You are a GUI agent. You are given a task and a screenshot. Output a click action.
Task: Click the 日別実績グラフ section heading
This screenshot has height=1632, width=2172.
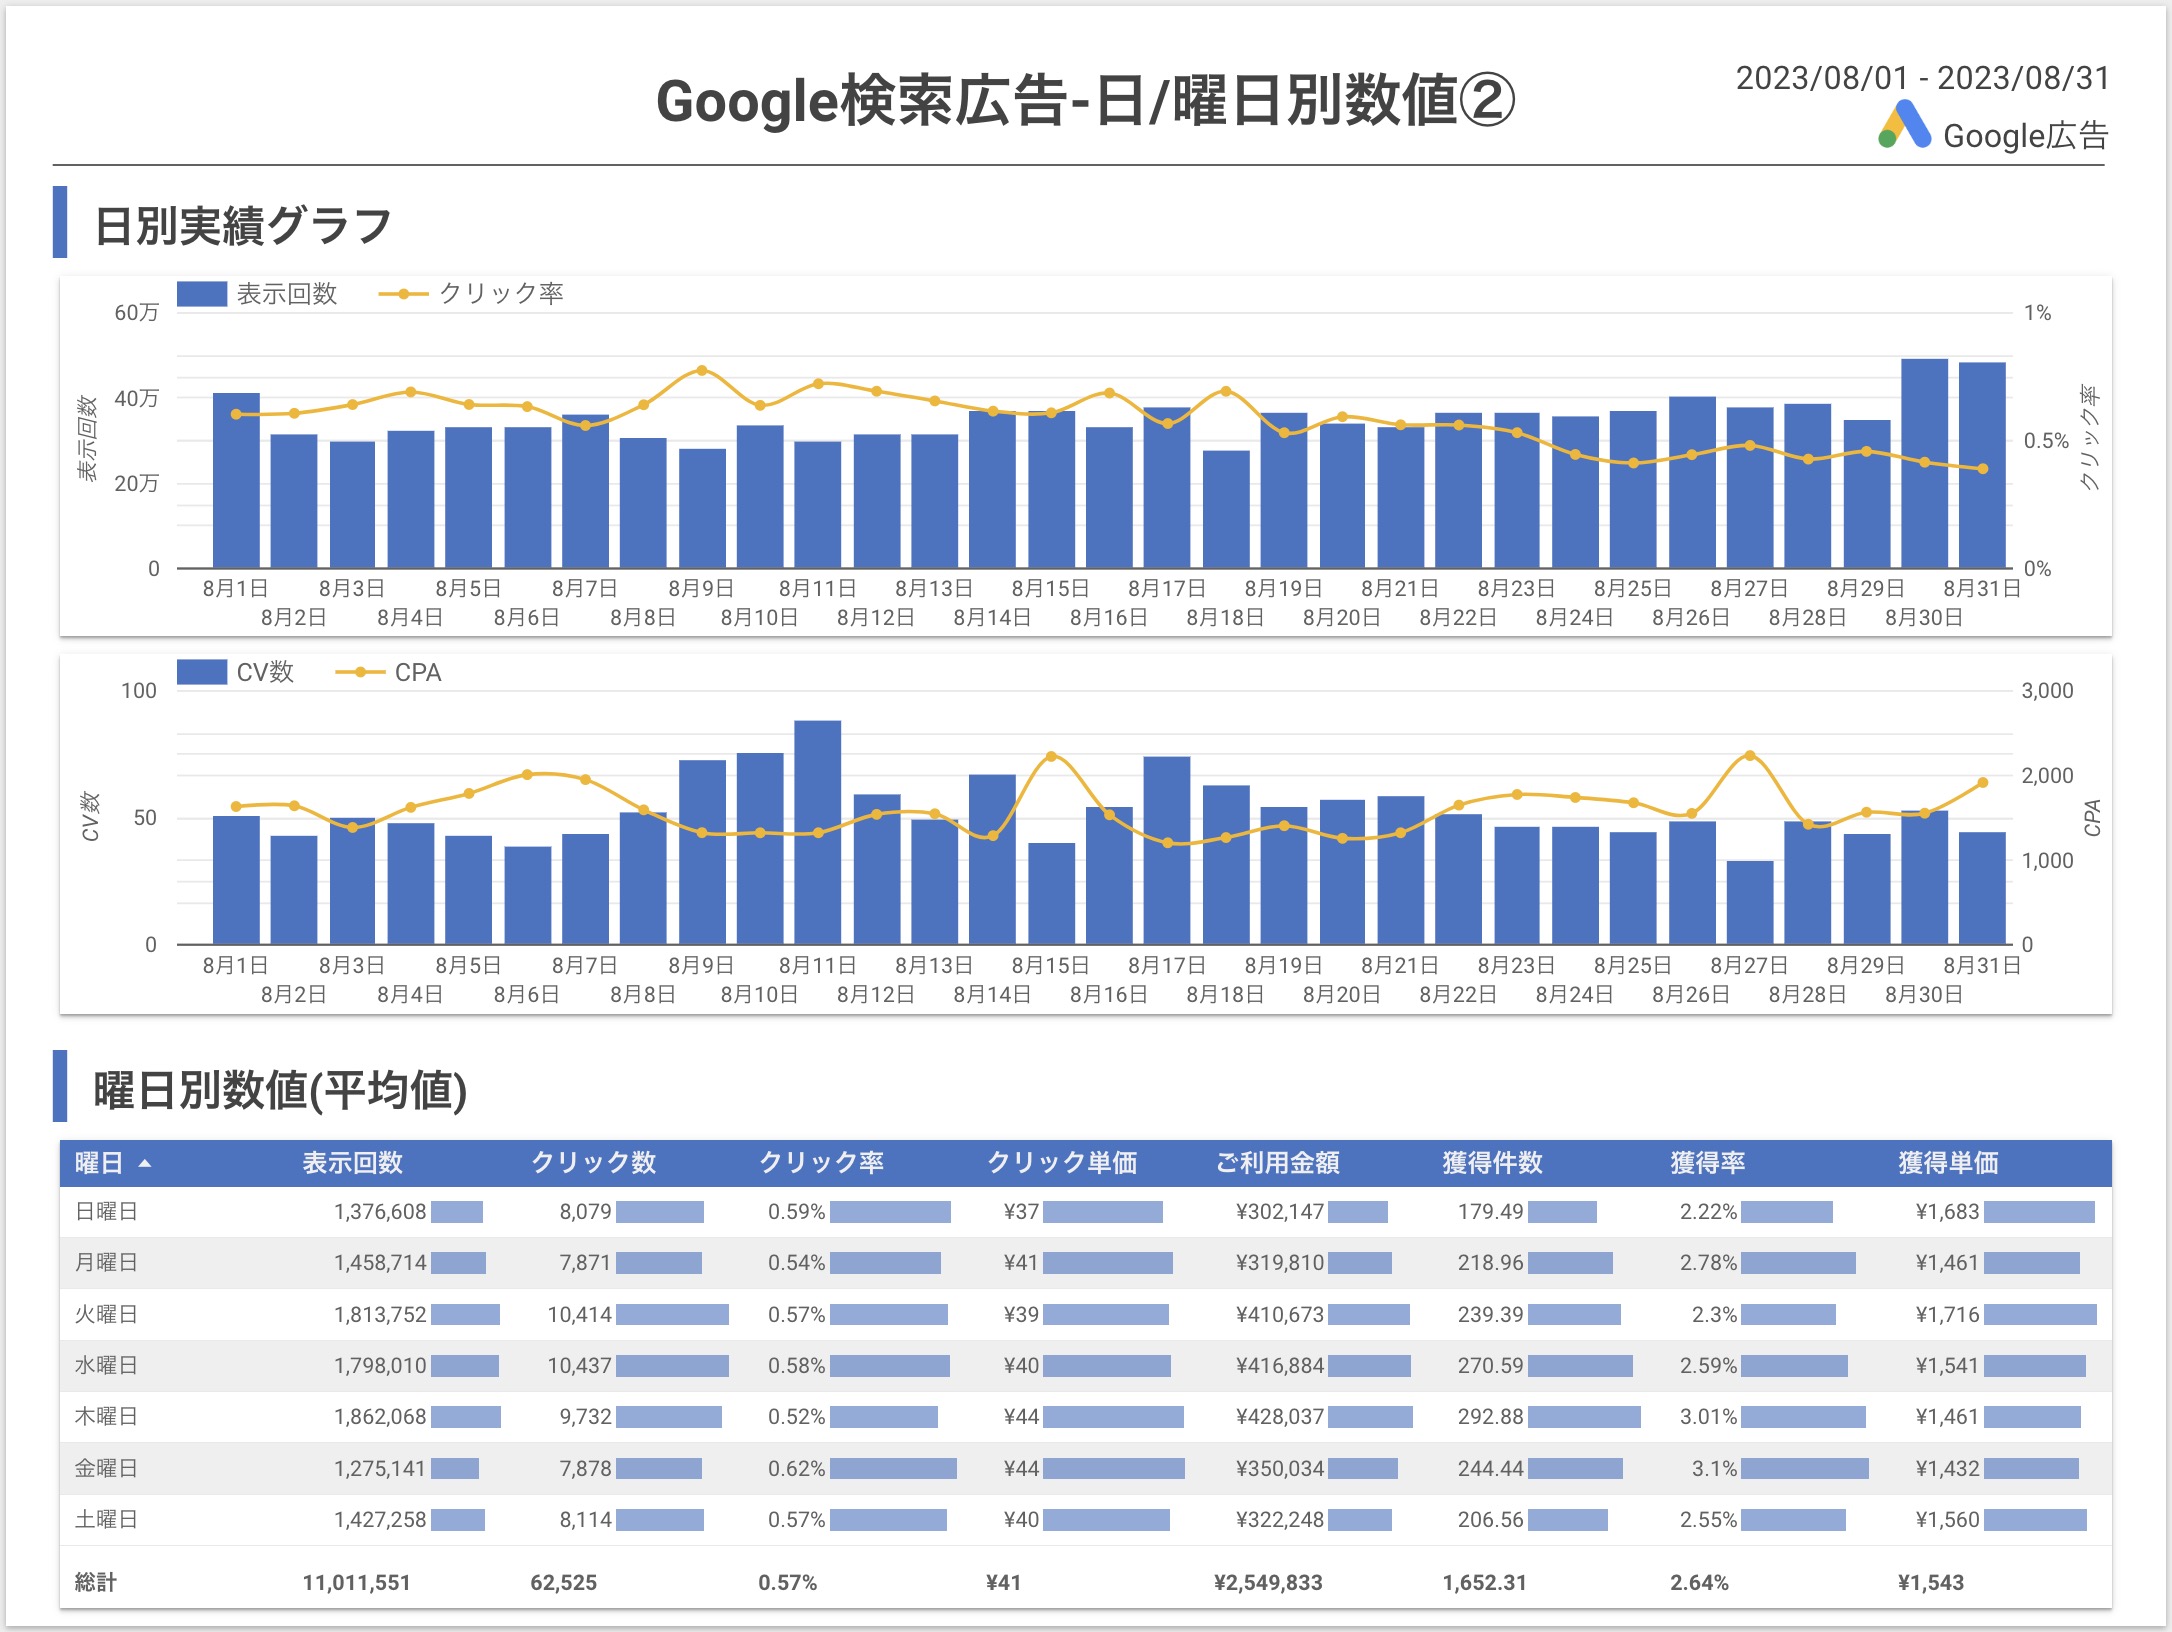click(243, 225)
